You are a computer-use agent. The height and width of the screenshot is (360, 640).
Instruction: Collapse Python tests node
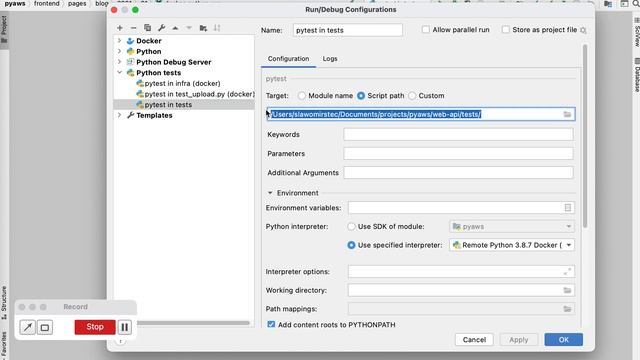[120, 73]
